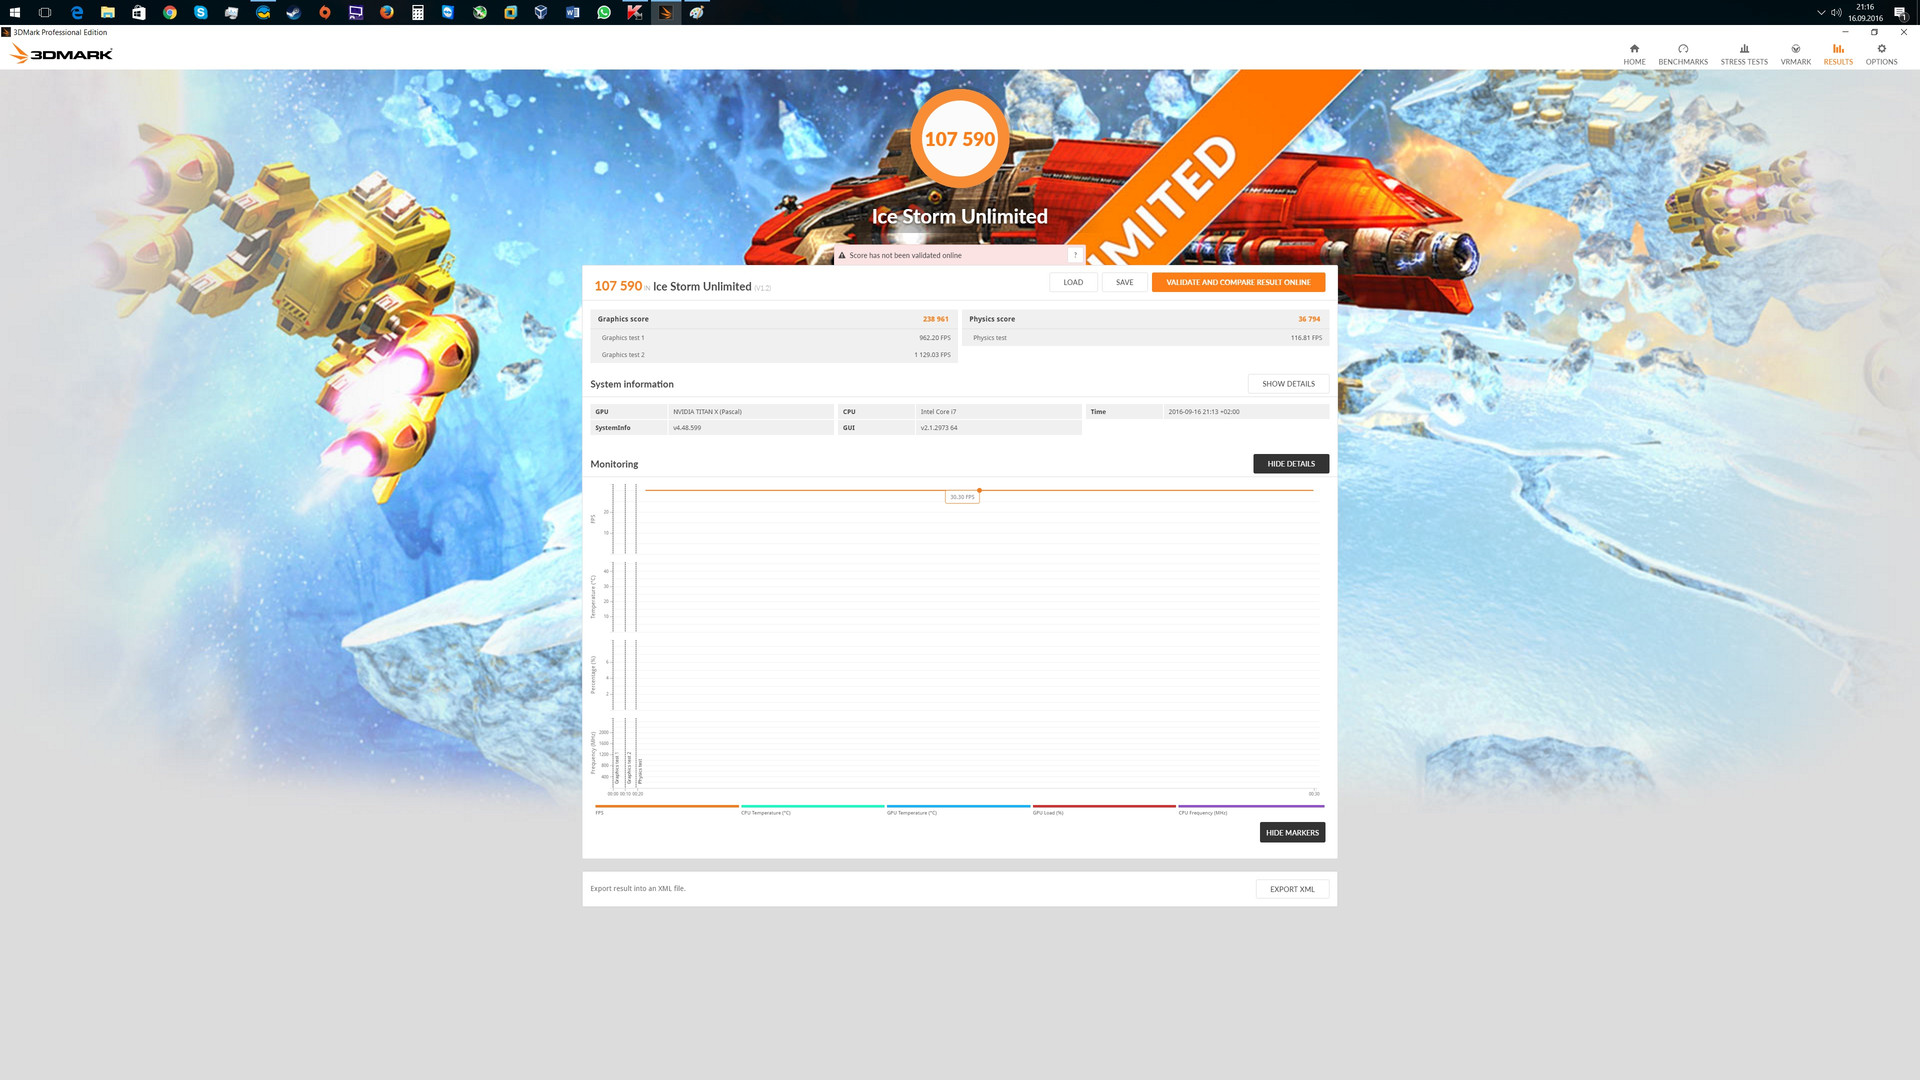
Task: Open VirtualBox from taskbar
Action: coord(541,12)
